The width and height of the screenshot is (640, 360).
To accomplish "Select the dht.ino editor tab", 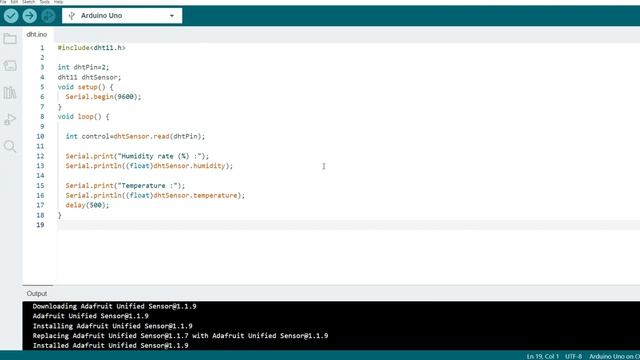I will point(37,35).
